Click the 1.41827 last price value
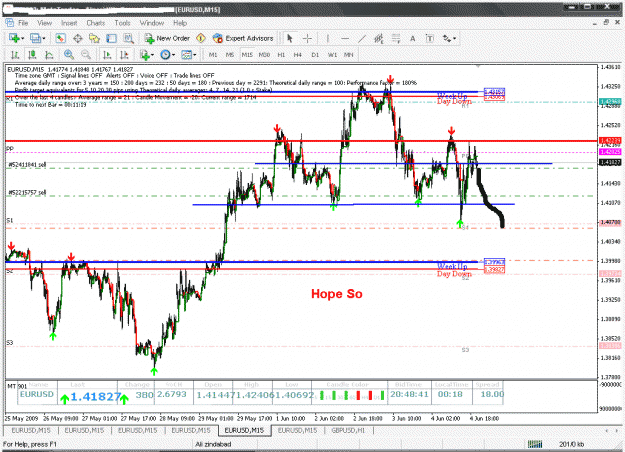Image resolution: width=625 pixels, height=452 pixels. (x=96, y=397)
